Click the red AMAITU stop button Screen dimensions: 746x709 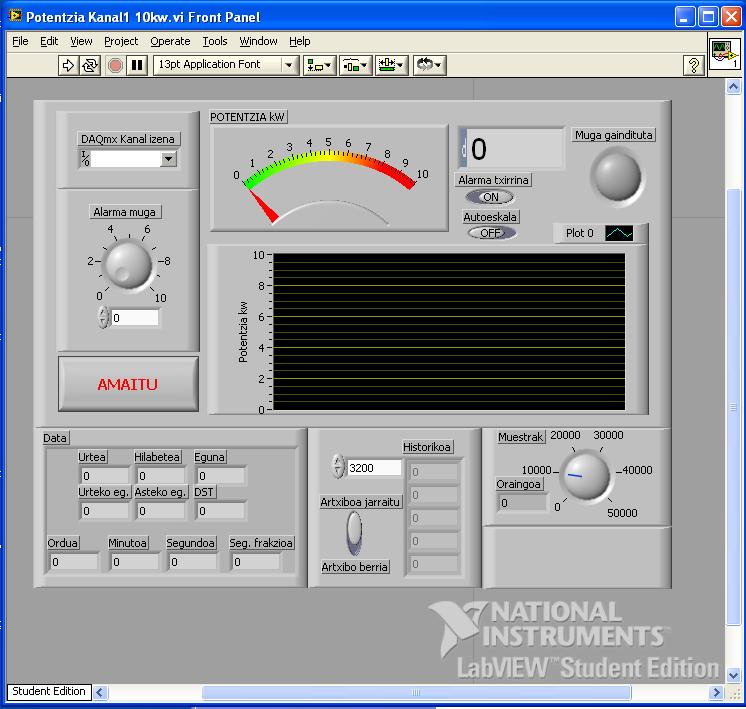click(128, 384)
